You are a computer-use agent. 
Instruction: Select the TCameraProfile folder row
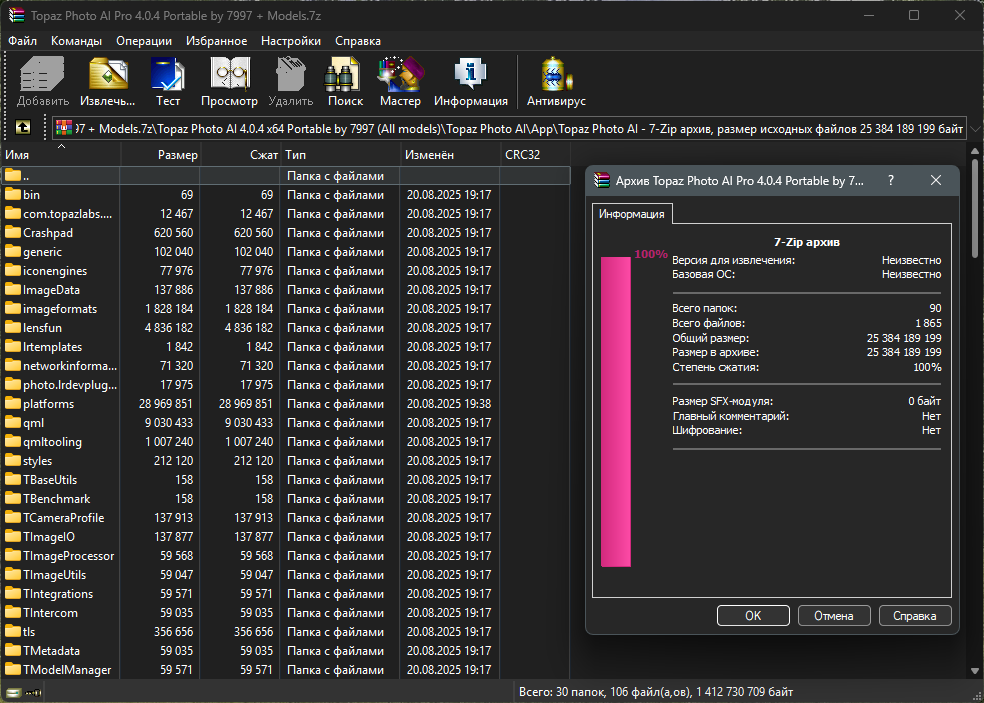click(x=285, y=517)
